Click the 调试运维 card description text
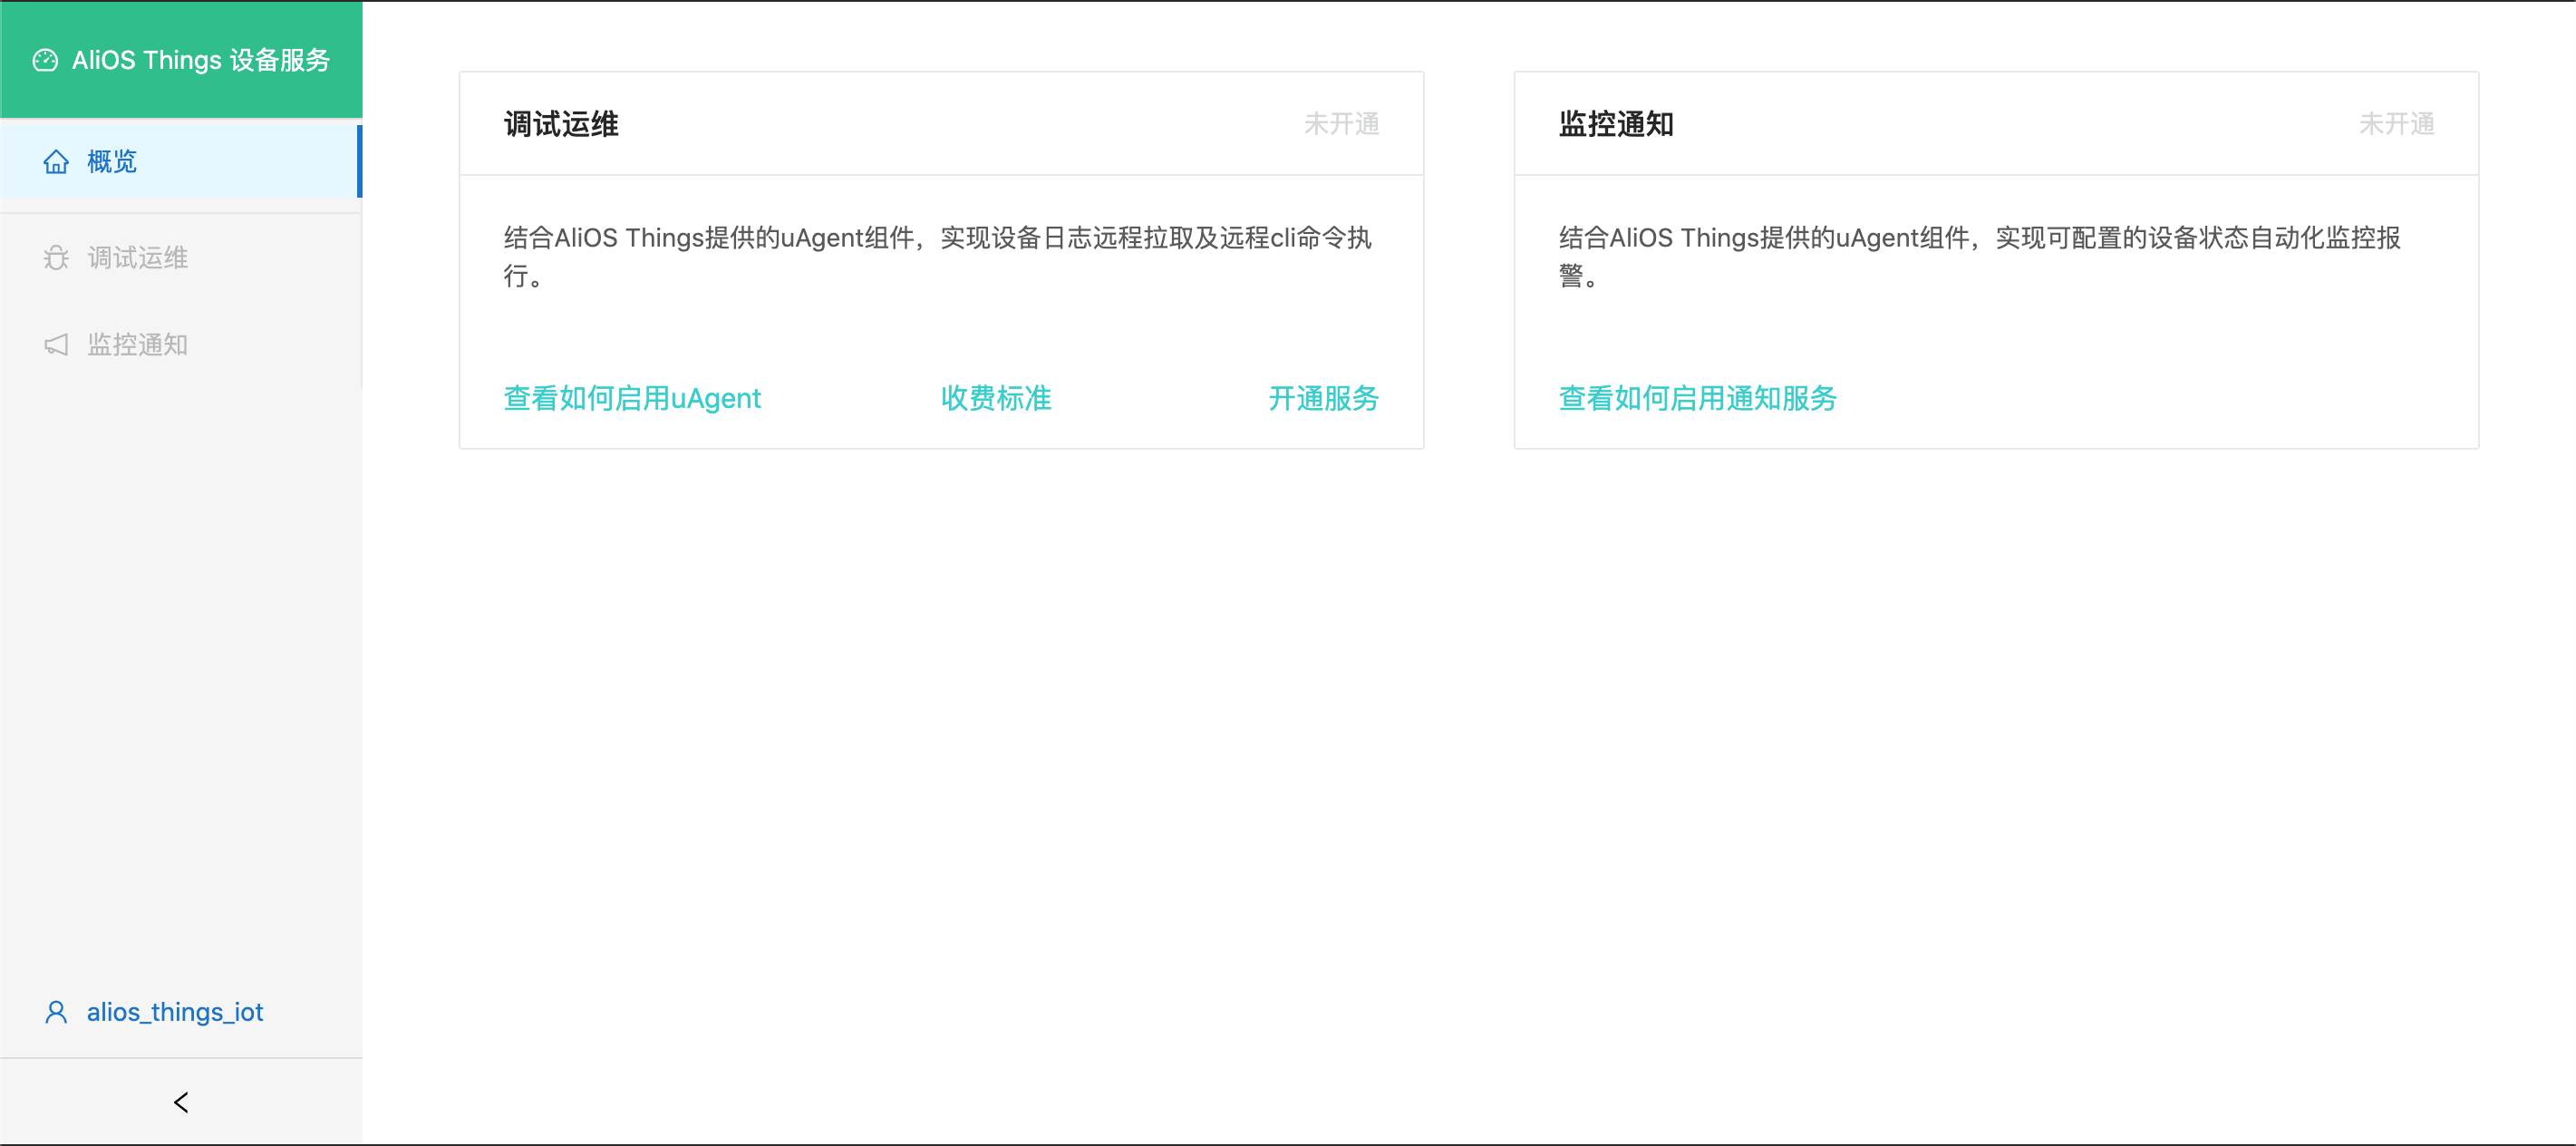Image resolution: width=2576 pixels, height=1146 pixels. tap(938, 256)
